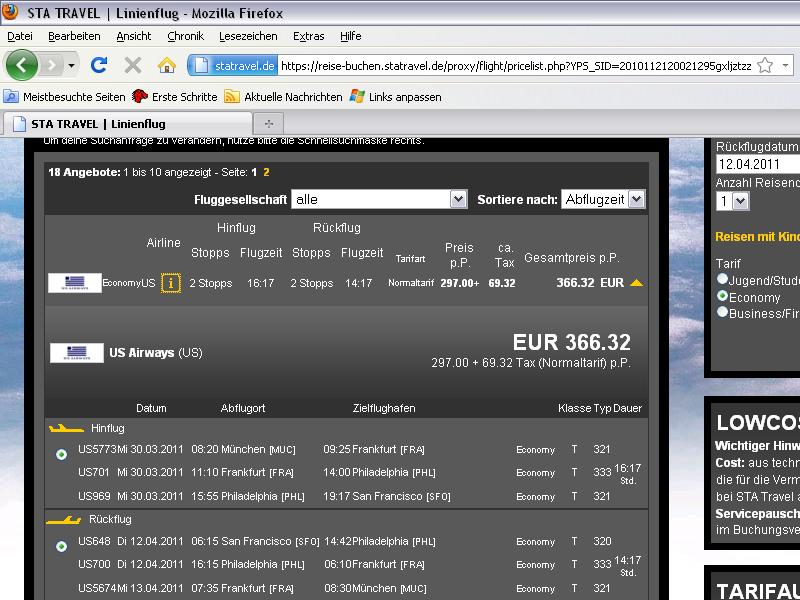The image size is (800, 600).
Task: Choose the Business/First tariff radio
Action: point(722,312)
